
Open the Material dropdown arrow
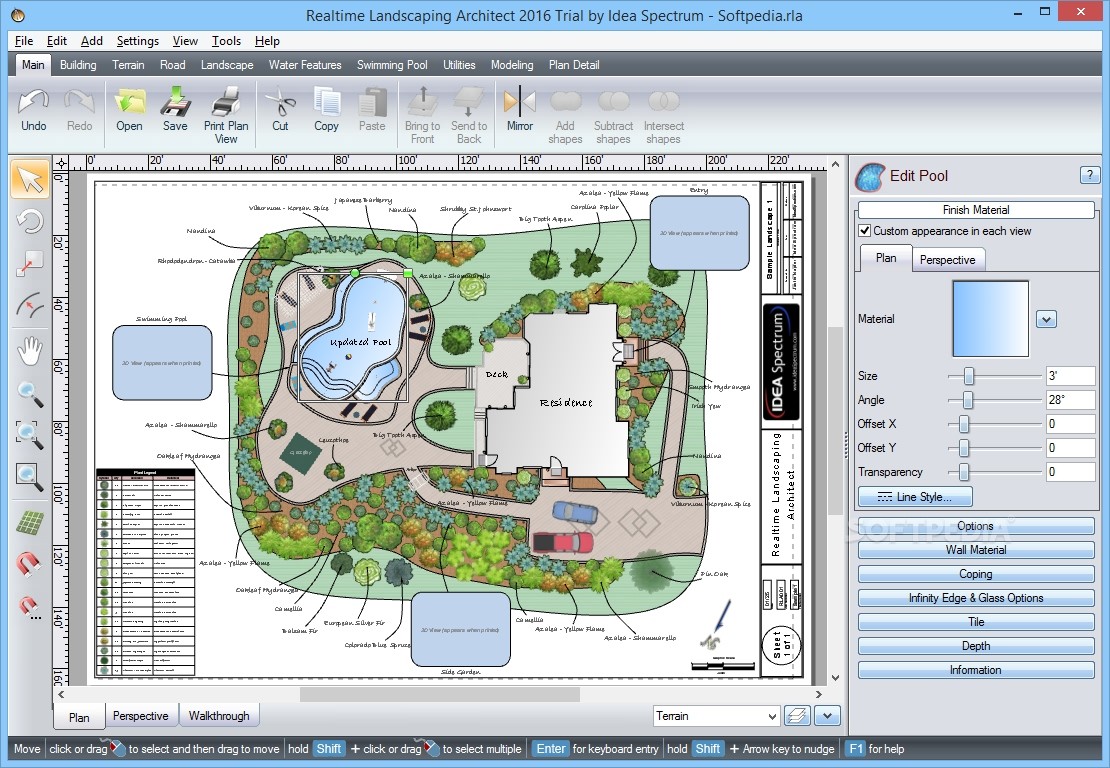coord(1046,319)
